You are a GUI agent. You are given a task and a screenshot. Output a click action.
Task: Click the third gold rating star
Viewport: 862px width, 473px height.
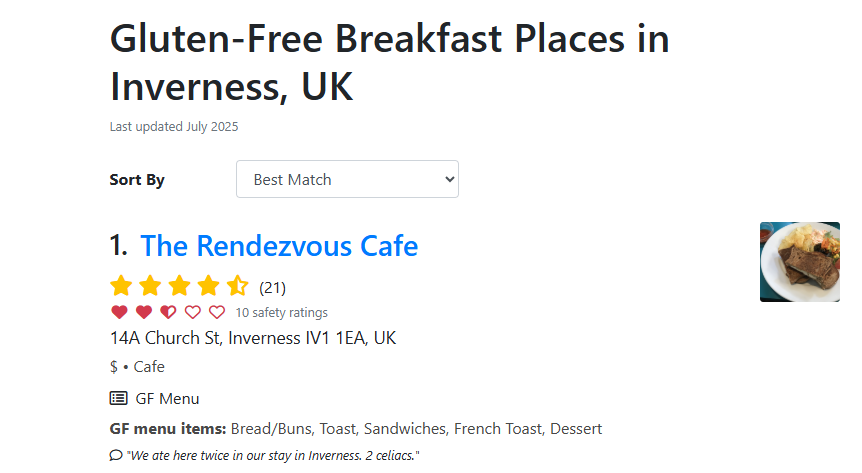click(179, 286)
